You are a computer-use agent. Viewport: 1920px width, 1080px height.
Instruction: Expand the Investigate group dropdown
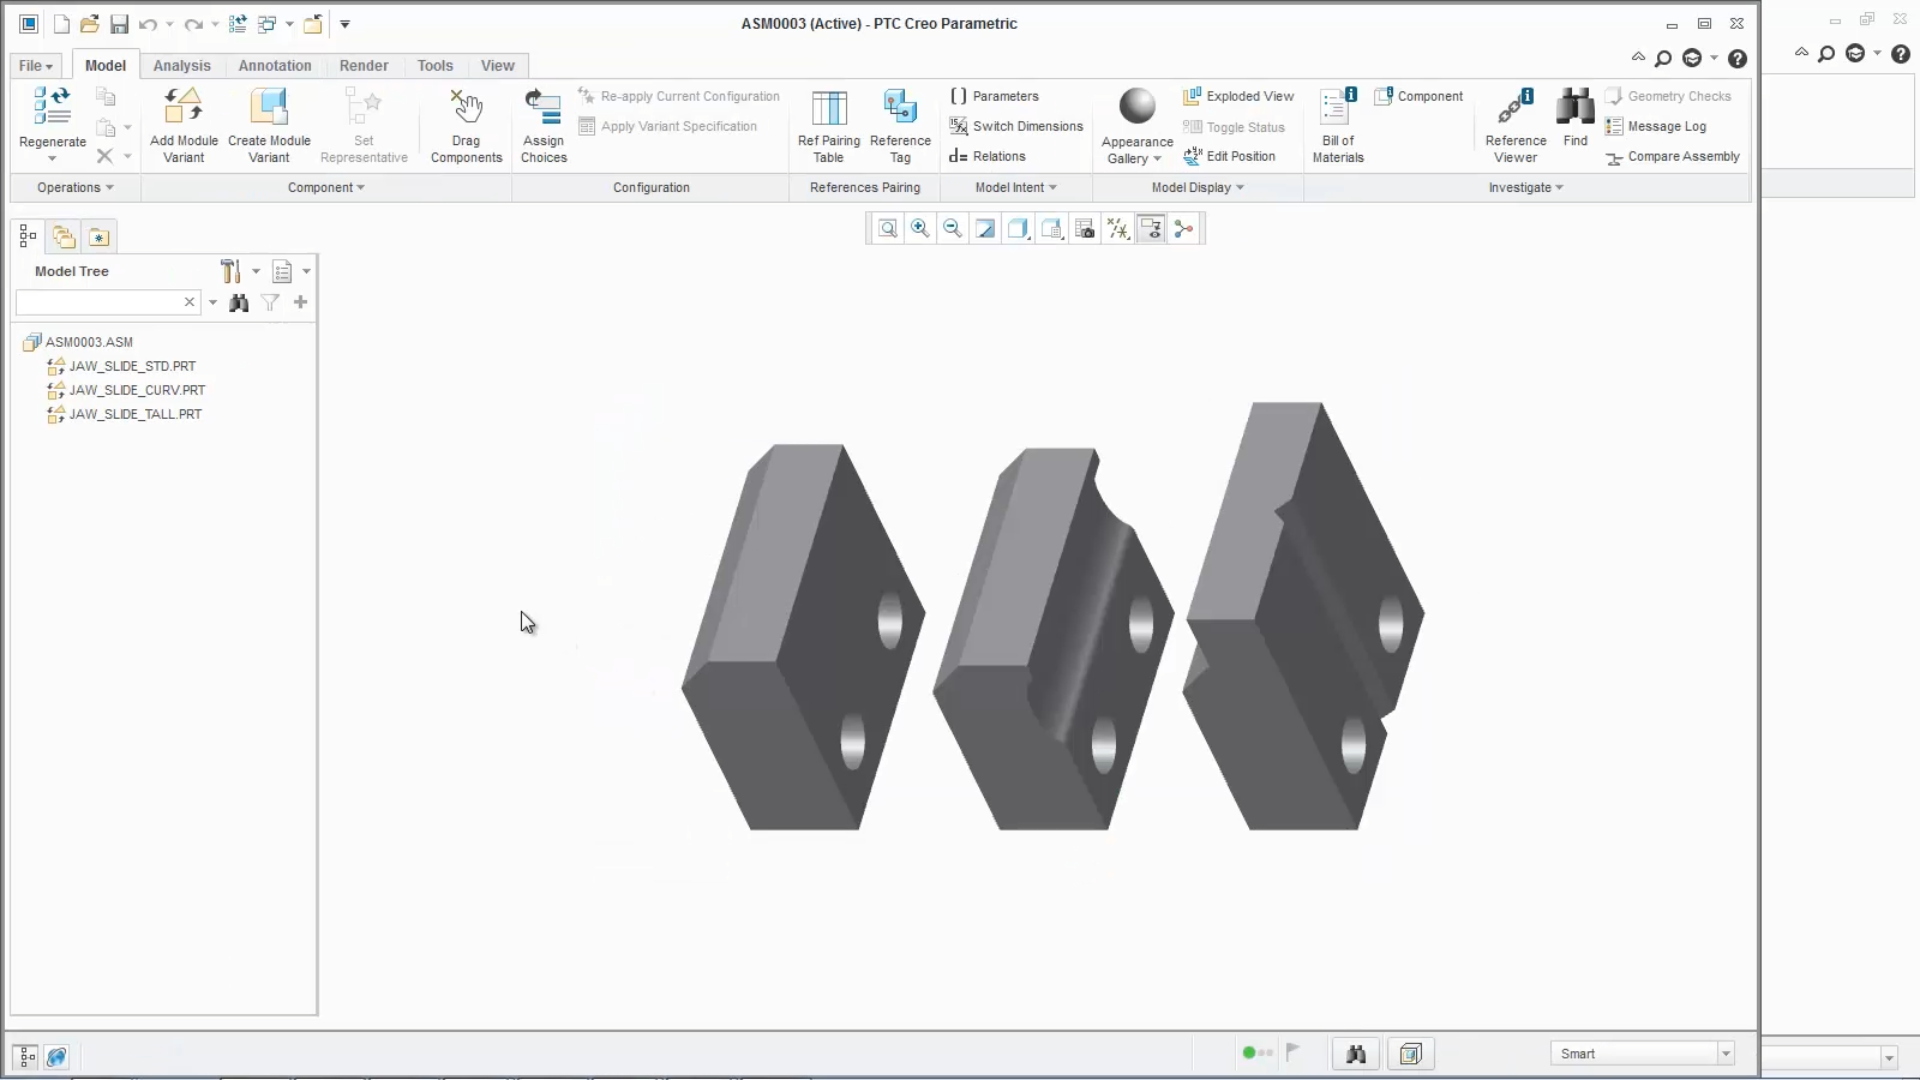[x=1526, y=187]
